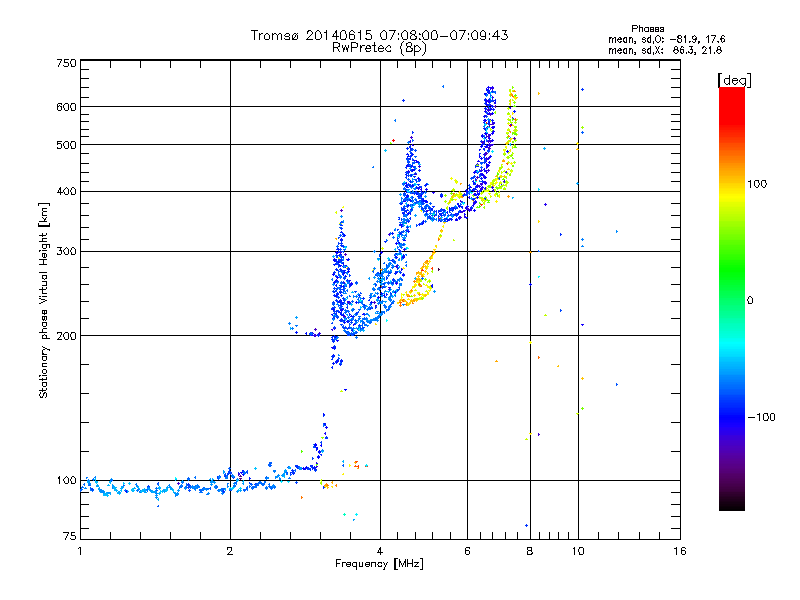The image size is (800, 600).
Task: Click the x-axis tick label '1'
Action: 80,551
